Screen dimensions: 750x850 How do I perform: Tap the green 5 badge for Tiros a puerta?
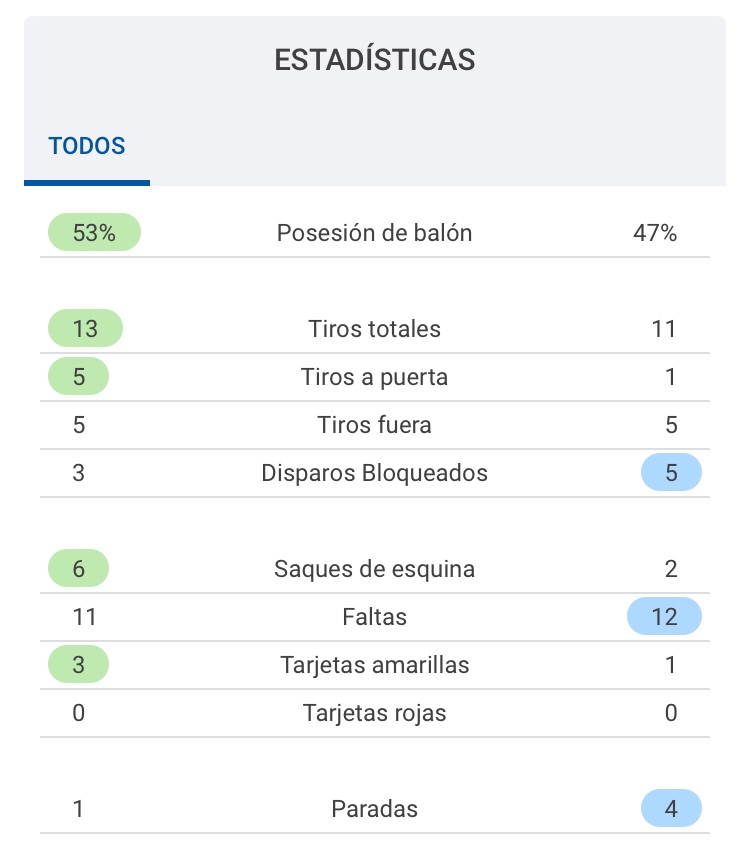tap(78, 377)
